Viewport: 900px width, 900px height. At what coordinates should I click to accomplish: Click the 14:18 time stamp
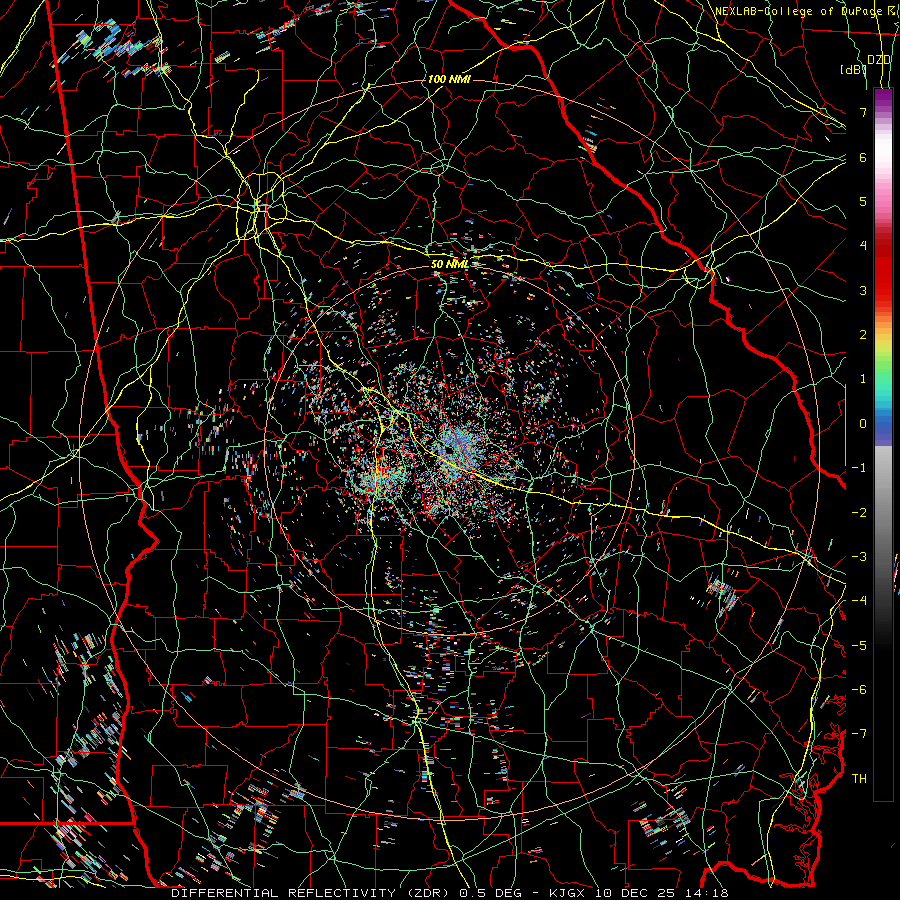708,893
